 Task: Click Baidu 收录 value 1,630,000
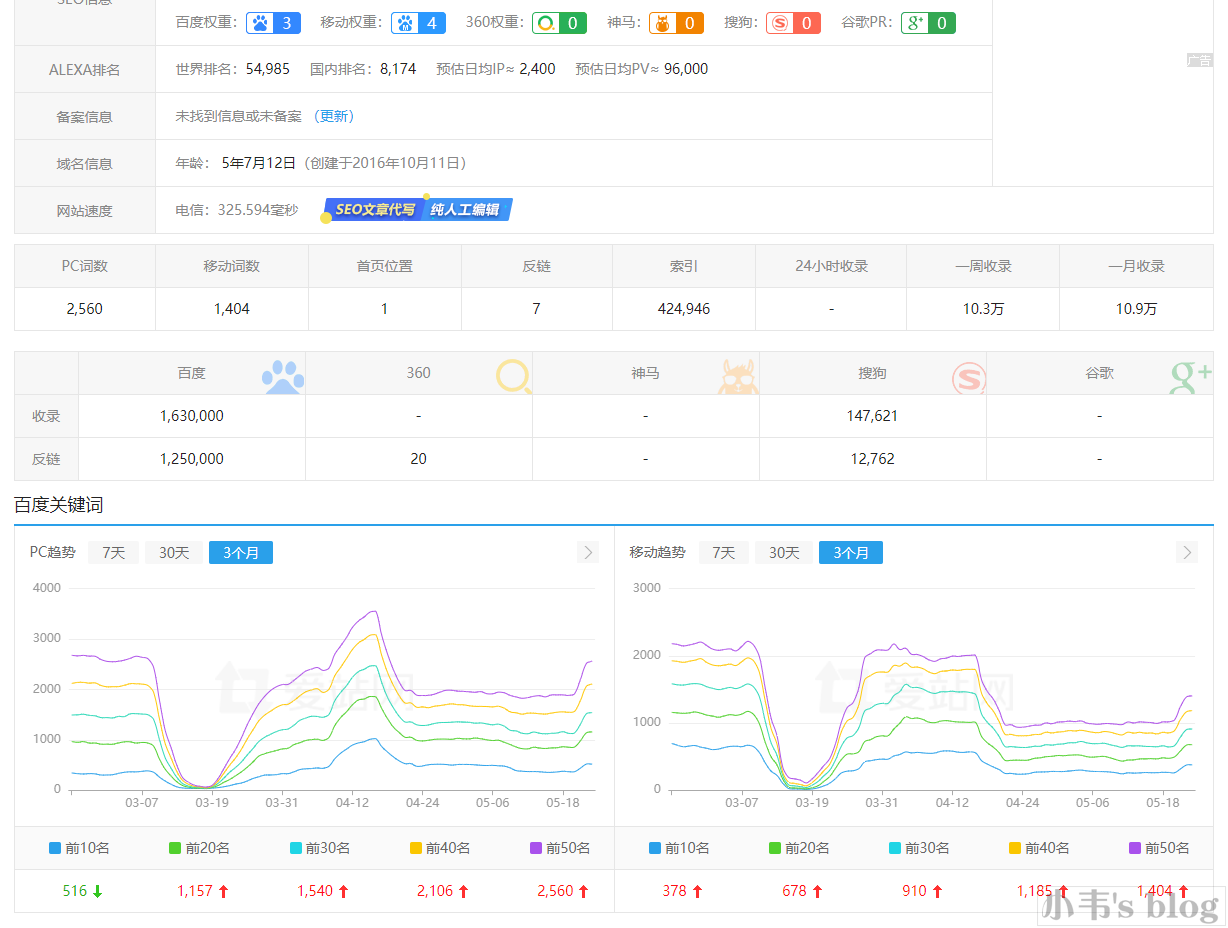(192, 416)
